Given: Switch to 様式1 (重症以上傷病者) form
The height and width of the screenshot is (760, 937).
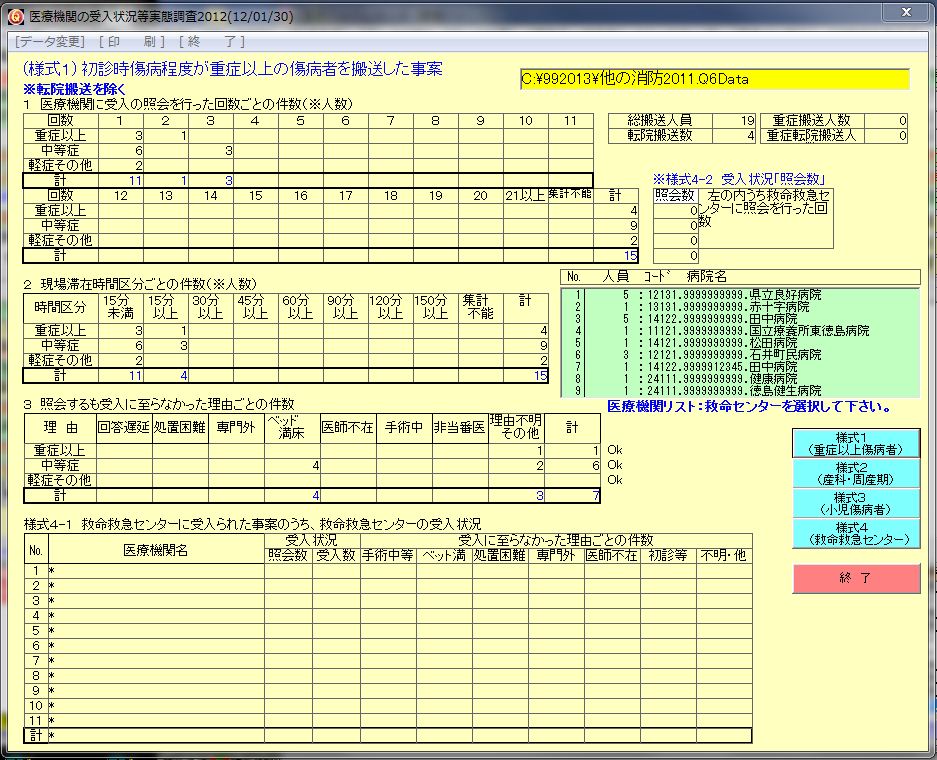Looking at the screenshot, I should pos(855,443).
